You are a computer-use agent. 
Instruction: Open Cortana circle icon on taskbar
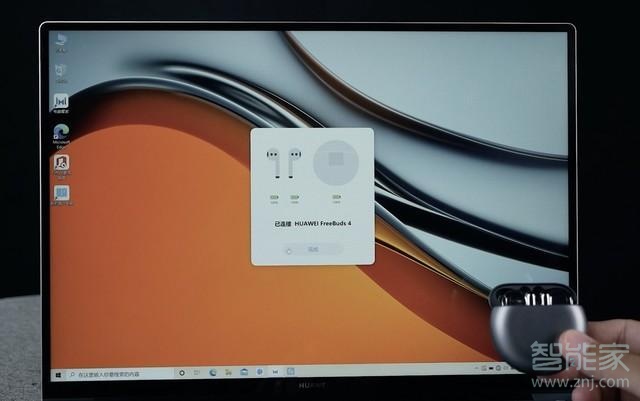click(181, 373)
